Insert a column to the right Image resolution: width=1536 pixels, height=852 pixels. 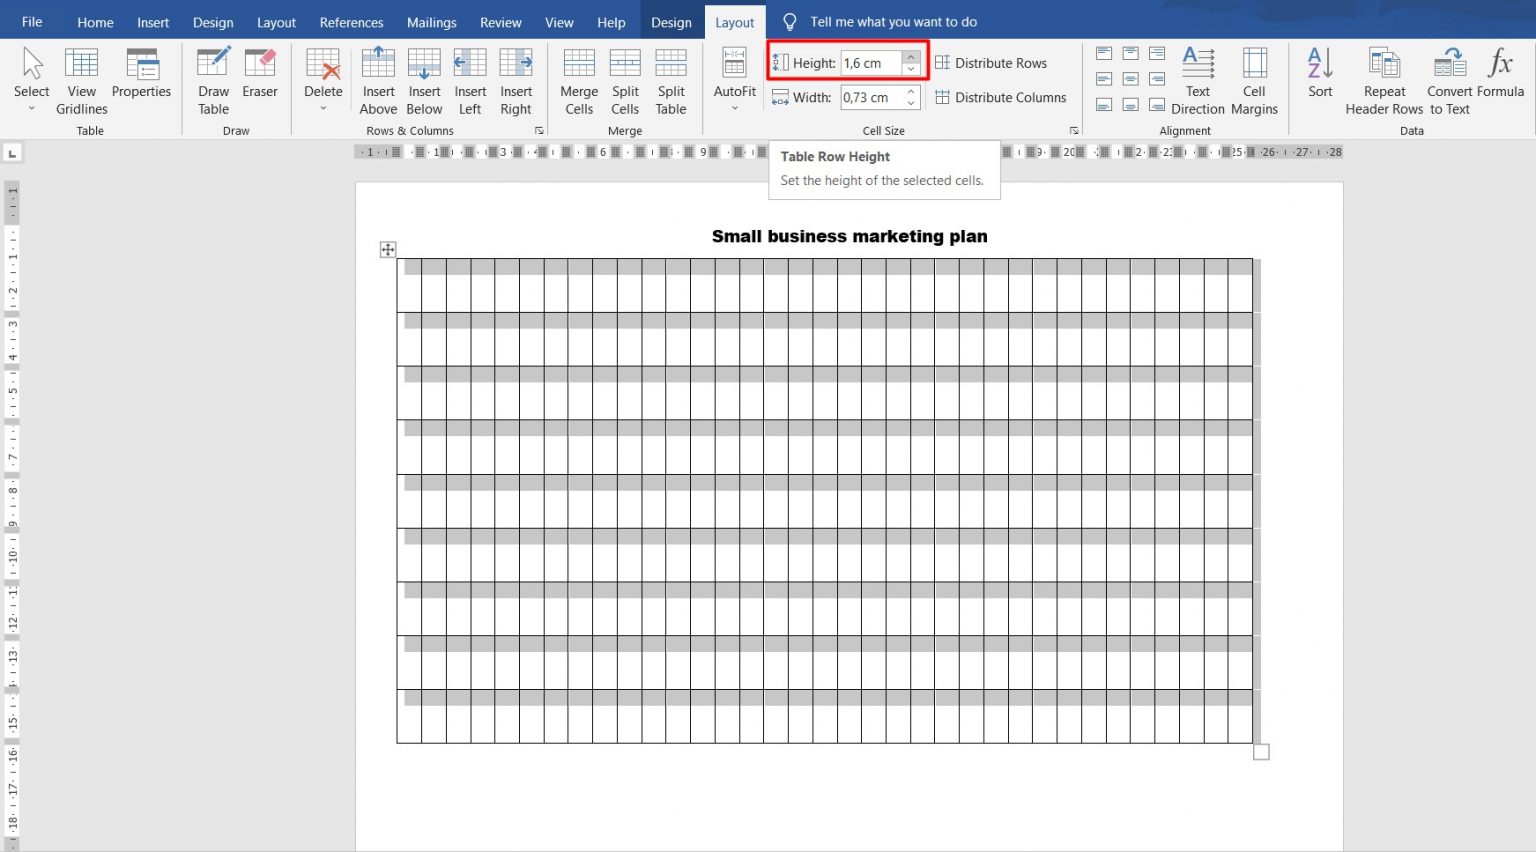pos(516,80)
